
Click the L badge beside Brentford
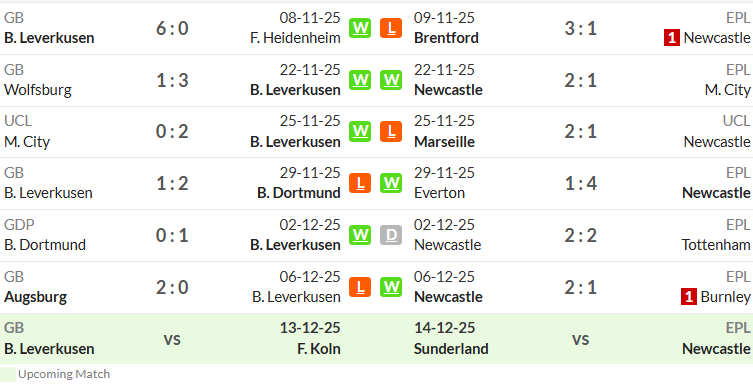tap(391, 28)
